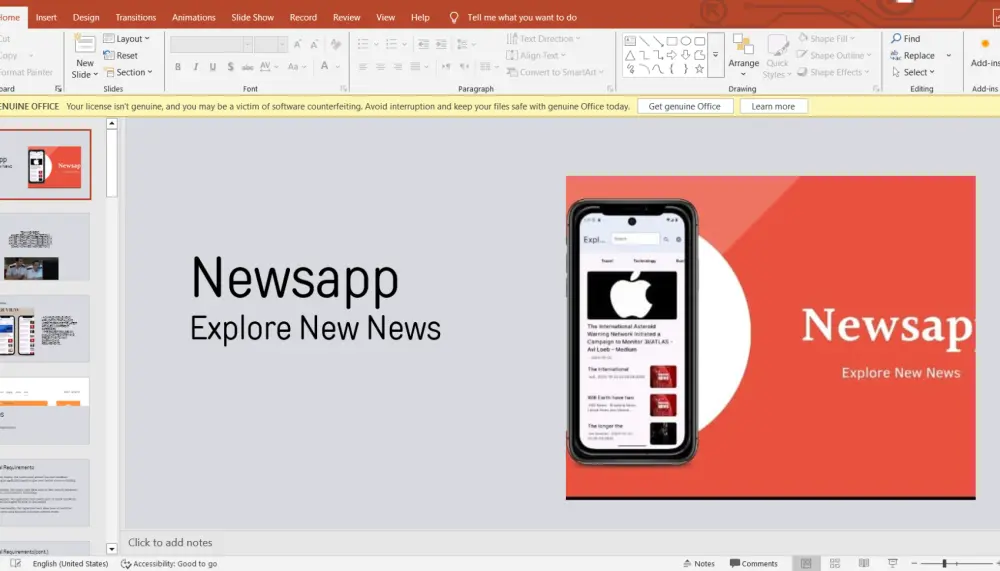The width and height of the screenshot is (1000, 571).
Task: Increase font size
Action: [x=297, y=44]
